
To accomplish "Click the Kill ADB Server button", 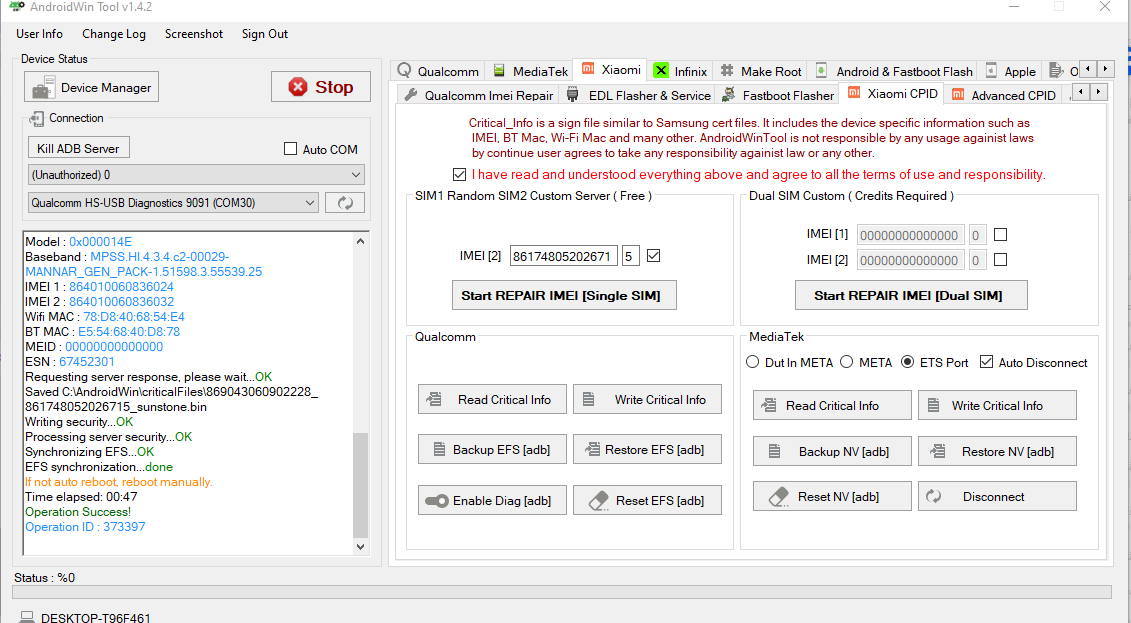I will [x=79, y=148].
